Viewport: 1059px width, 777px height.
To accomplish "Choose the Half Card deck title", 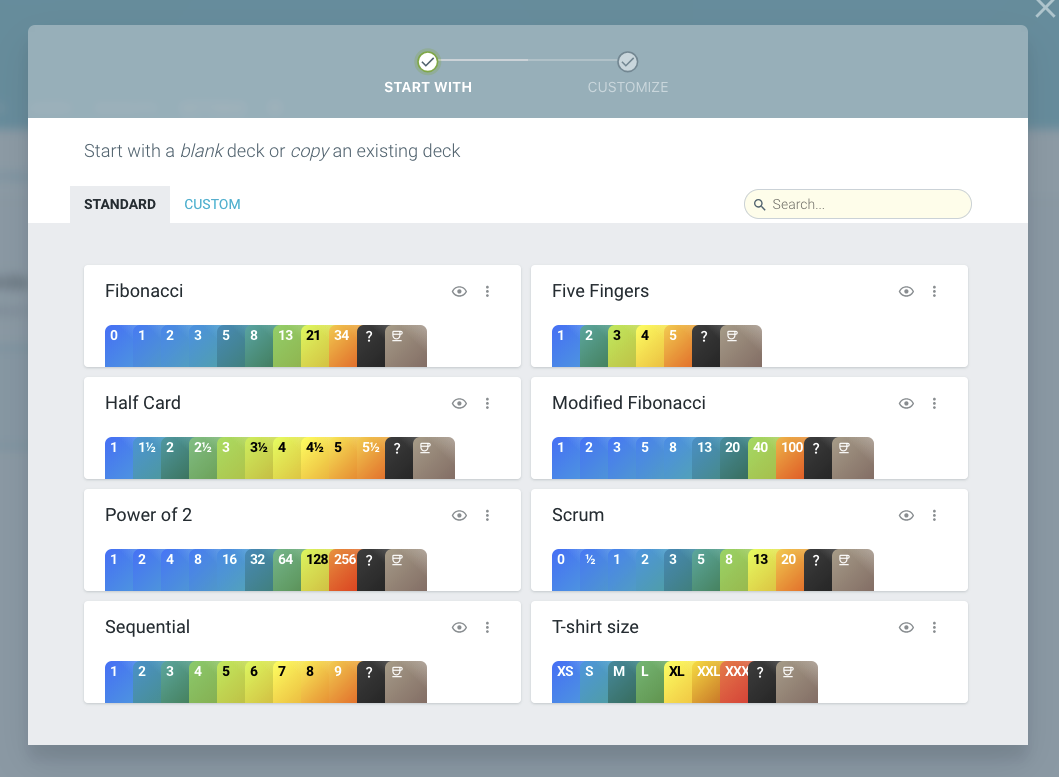I will coord(143,403).
